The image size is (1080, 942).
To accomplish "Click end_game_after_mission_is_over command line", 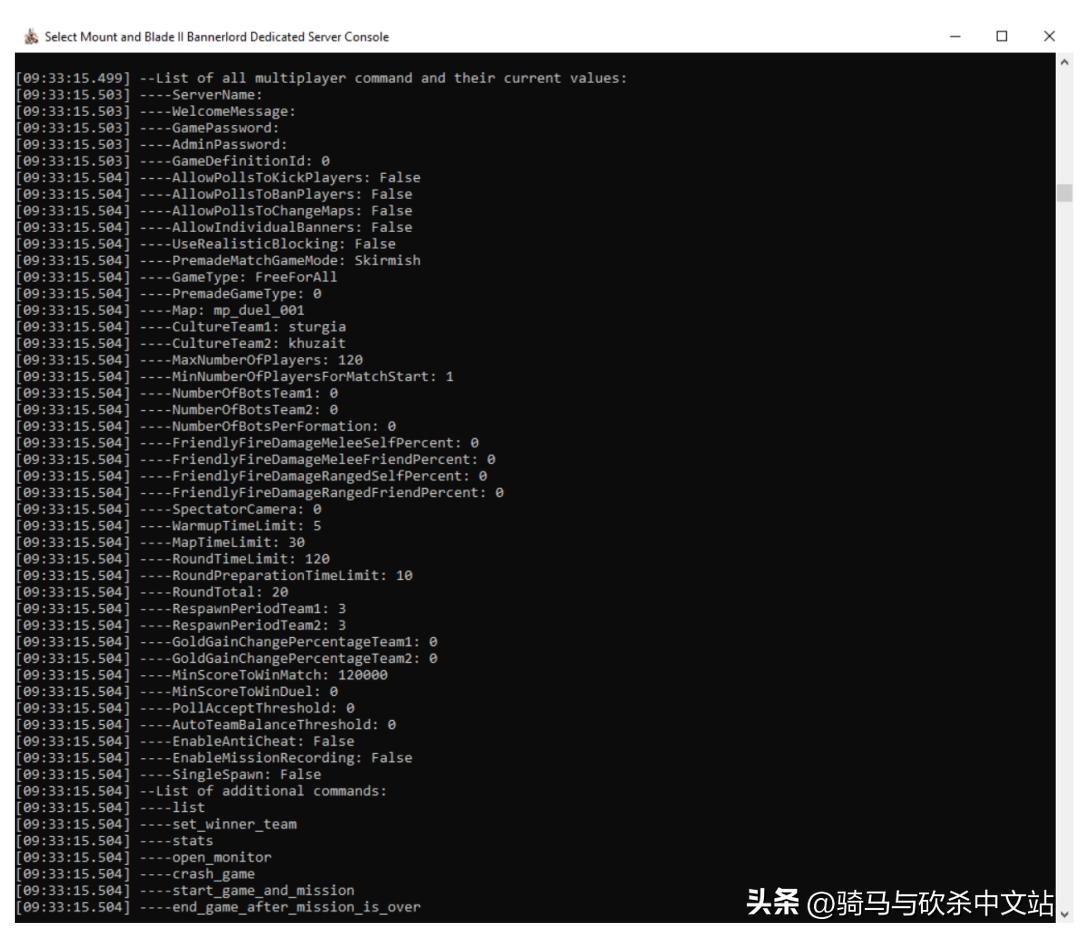I will (x=218, y=907).
